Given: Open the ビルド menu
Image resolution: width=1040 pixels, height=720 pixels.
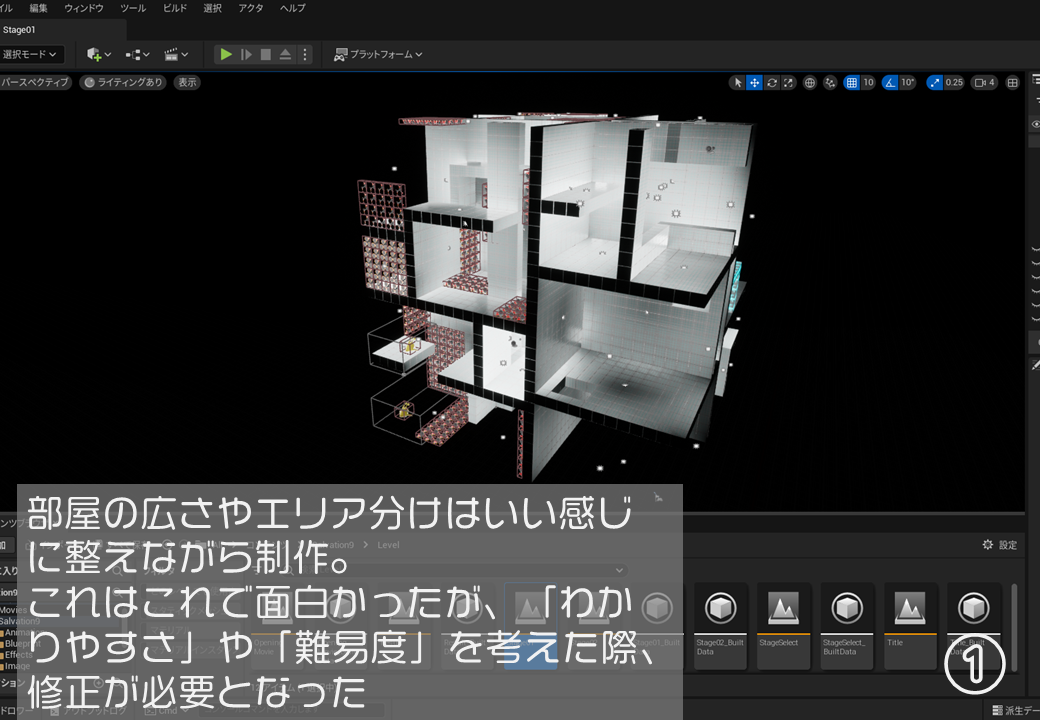Looking at the screenshot, I should coord(175,8).
